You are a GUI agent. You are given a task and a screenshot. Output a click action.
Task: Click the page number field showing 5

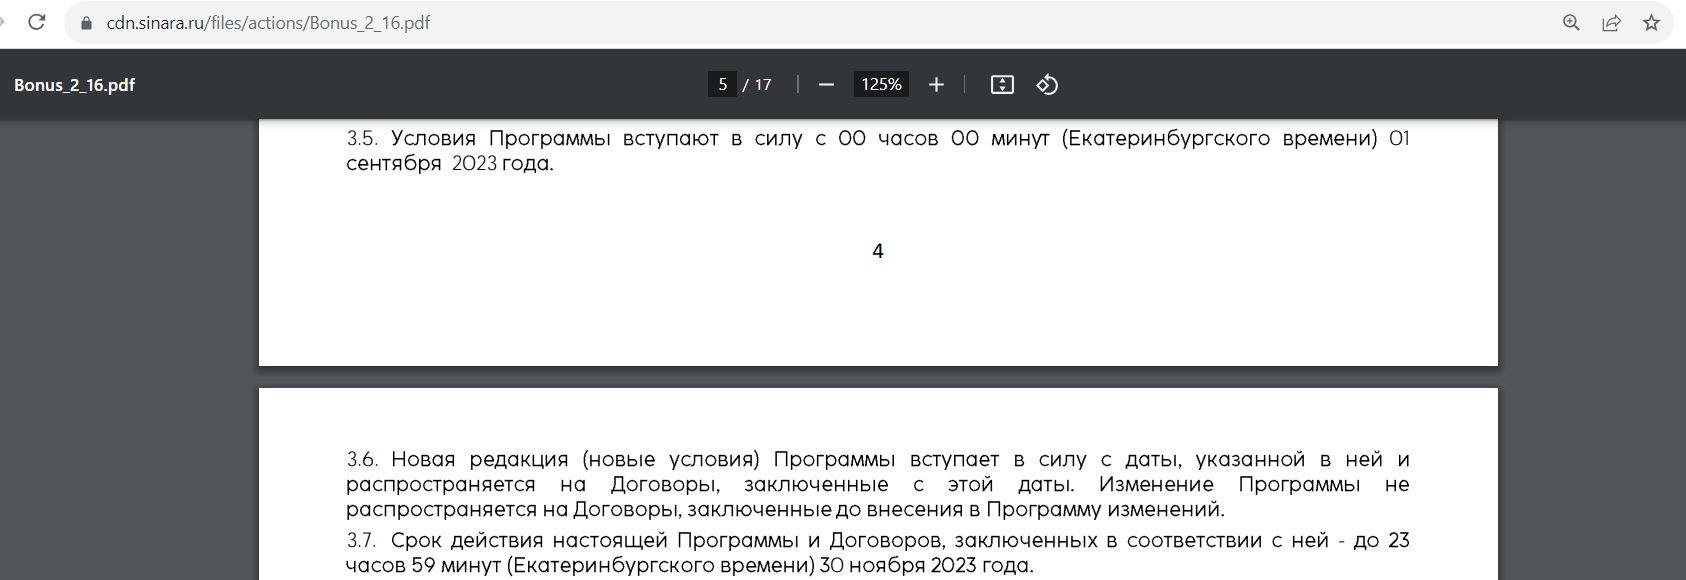(x=722, y=84)
